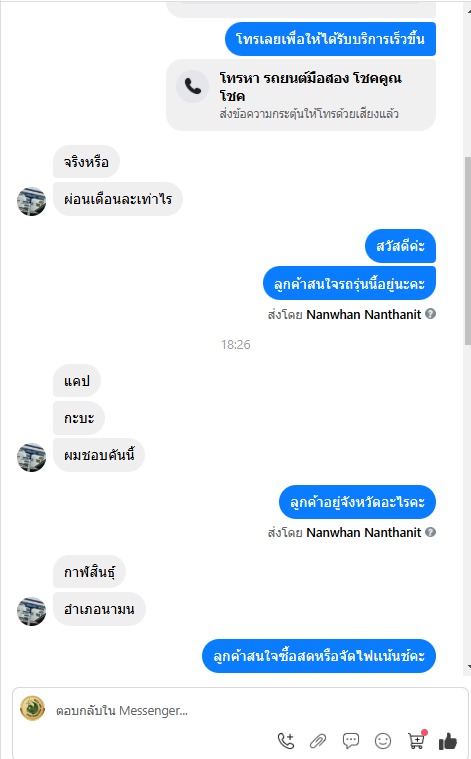Click the โทรหา รถยนต์มือสอง call card
Screen dimensions: 471x759
(301, 95)
